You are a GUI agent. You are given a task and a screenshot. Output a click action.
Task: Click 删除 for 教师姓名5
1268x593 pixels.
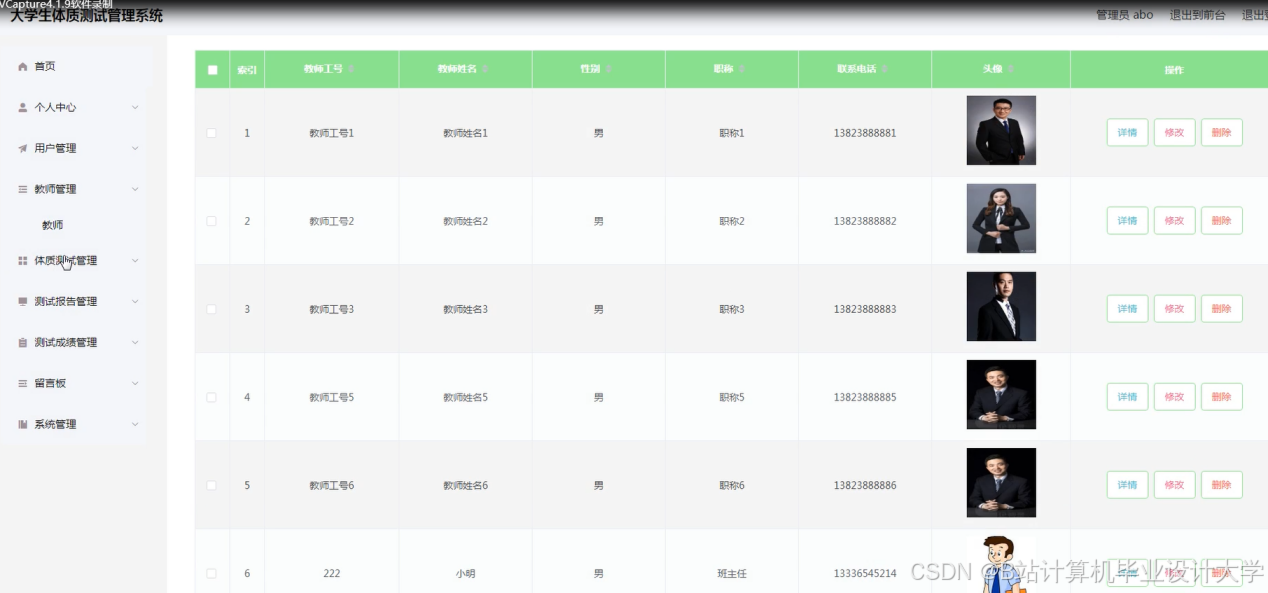(x=1221, y=397)
